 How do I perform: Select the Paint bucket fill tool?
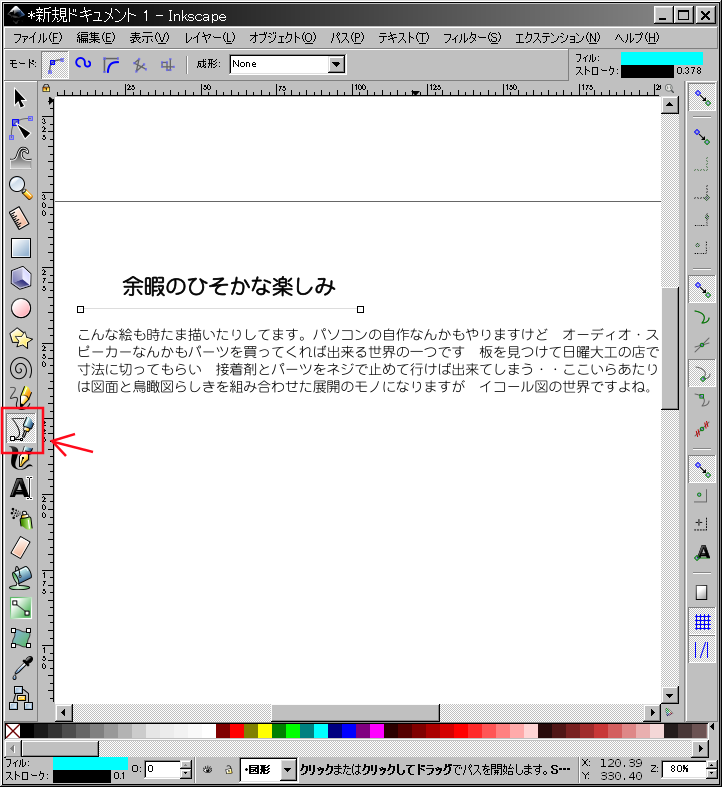pyautogui.click(x=21, y=578)
